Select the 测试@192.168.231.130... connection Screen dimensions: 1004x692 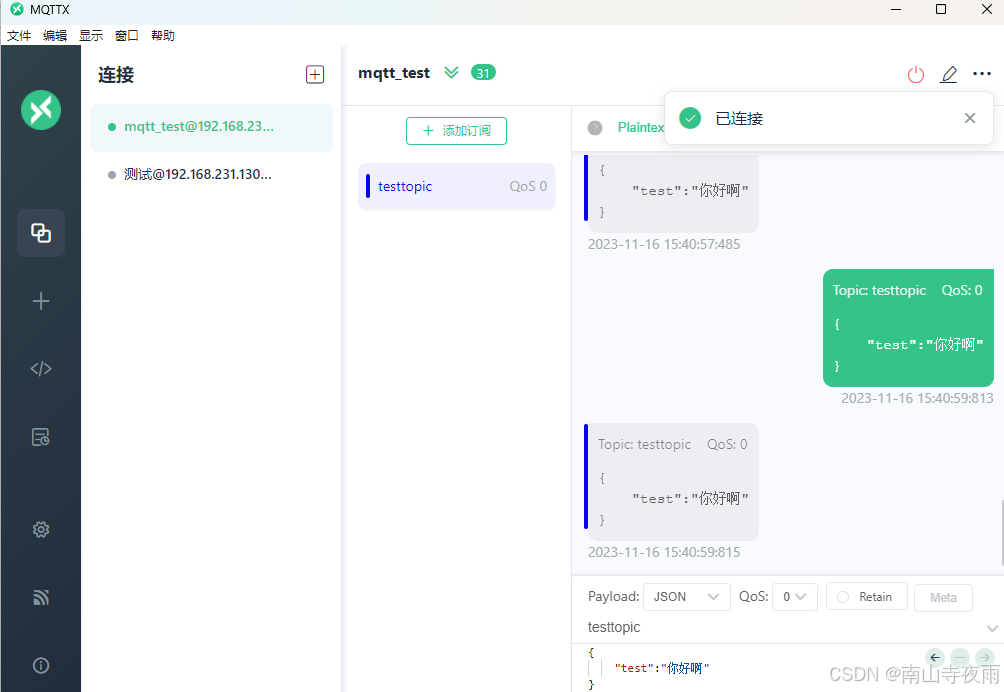click(211, 174)
